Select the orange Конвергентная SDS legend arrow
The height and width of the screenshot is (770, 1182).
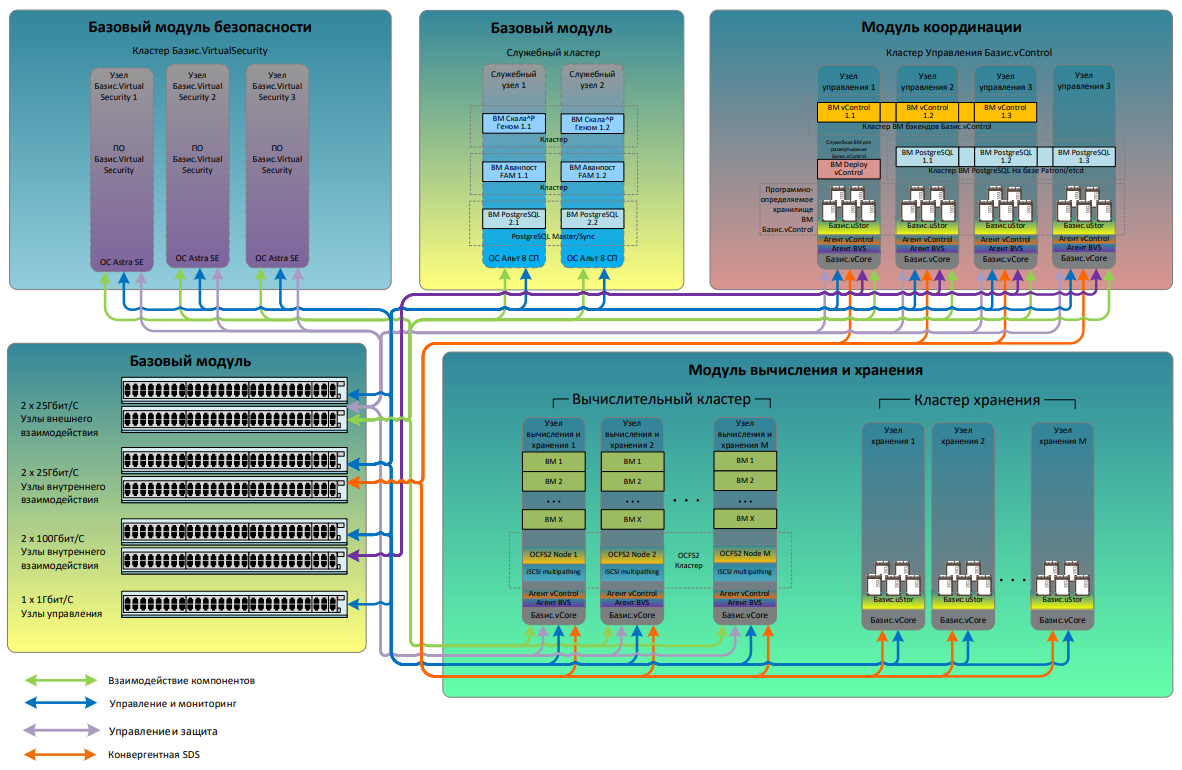(x=61, y=753)
